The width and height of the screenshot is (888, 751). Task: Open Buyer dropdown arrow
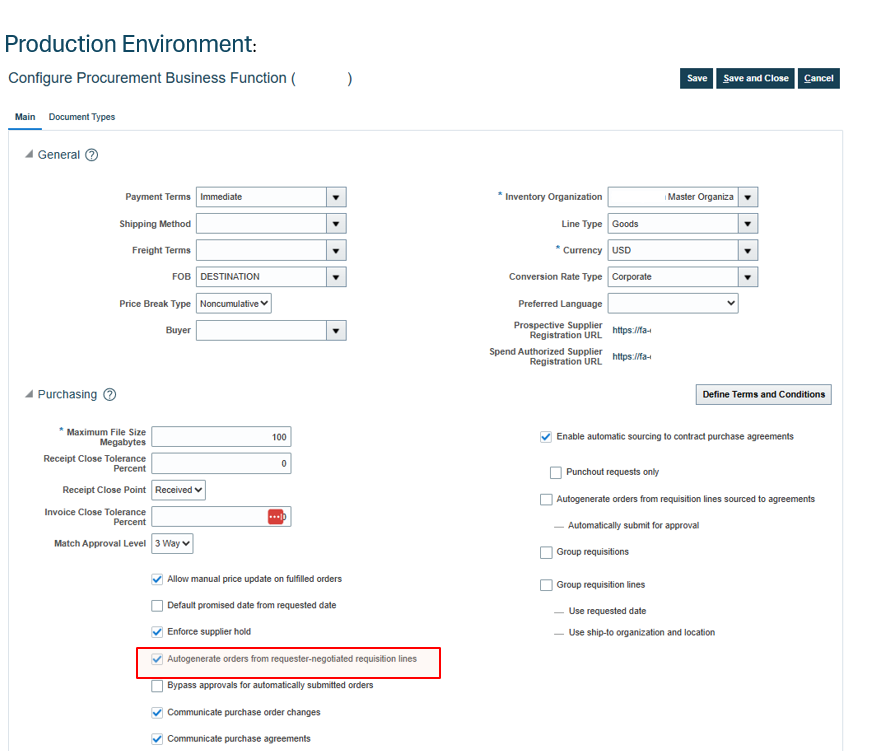click(x=336, y=331)
